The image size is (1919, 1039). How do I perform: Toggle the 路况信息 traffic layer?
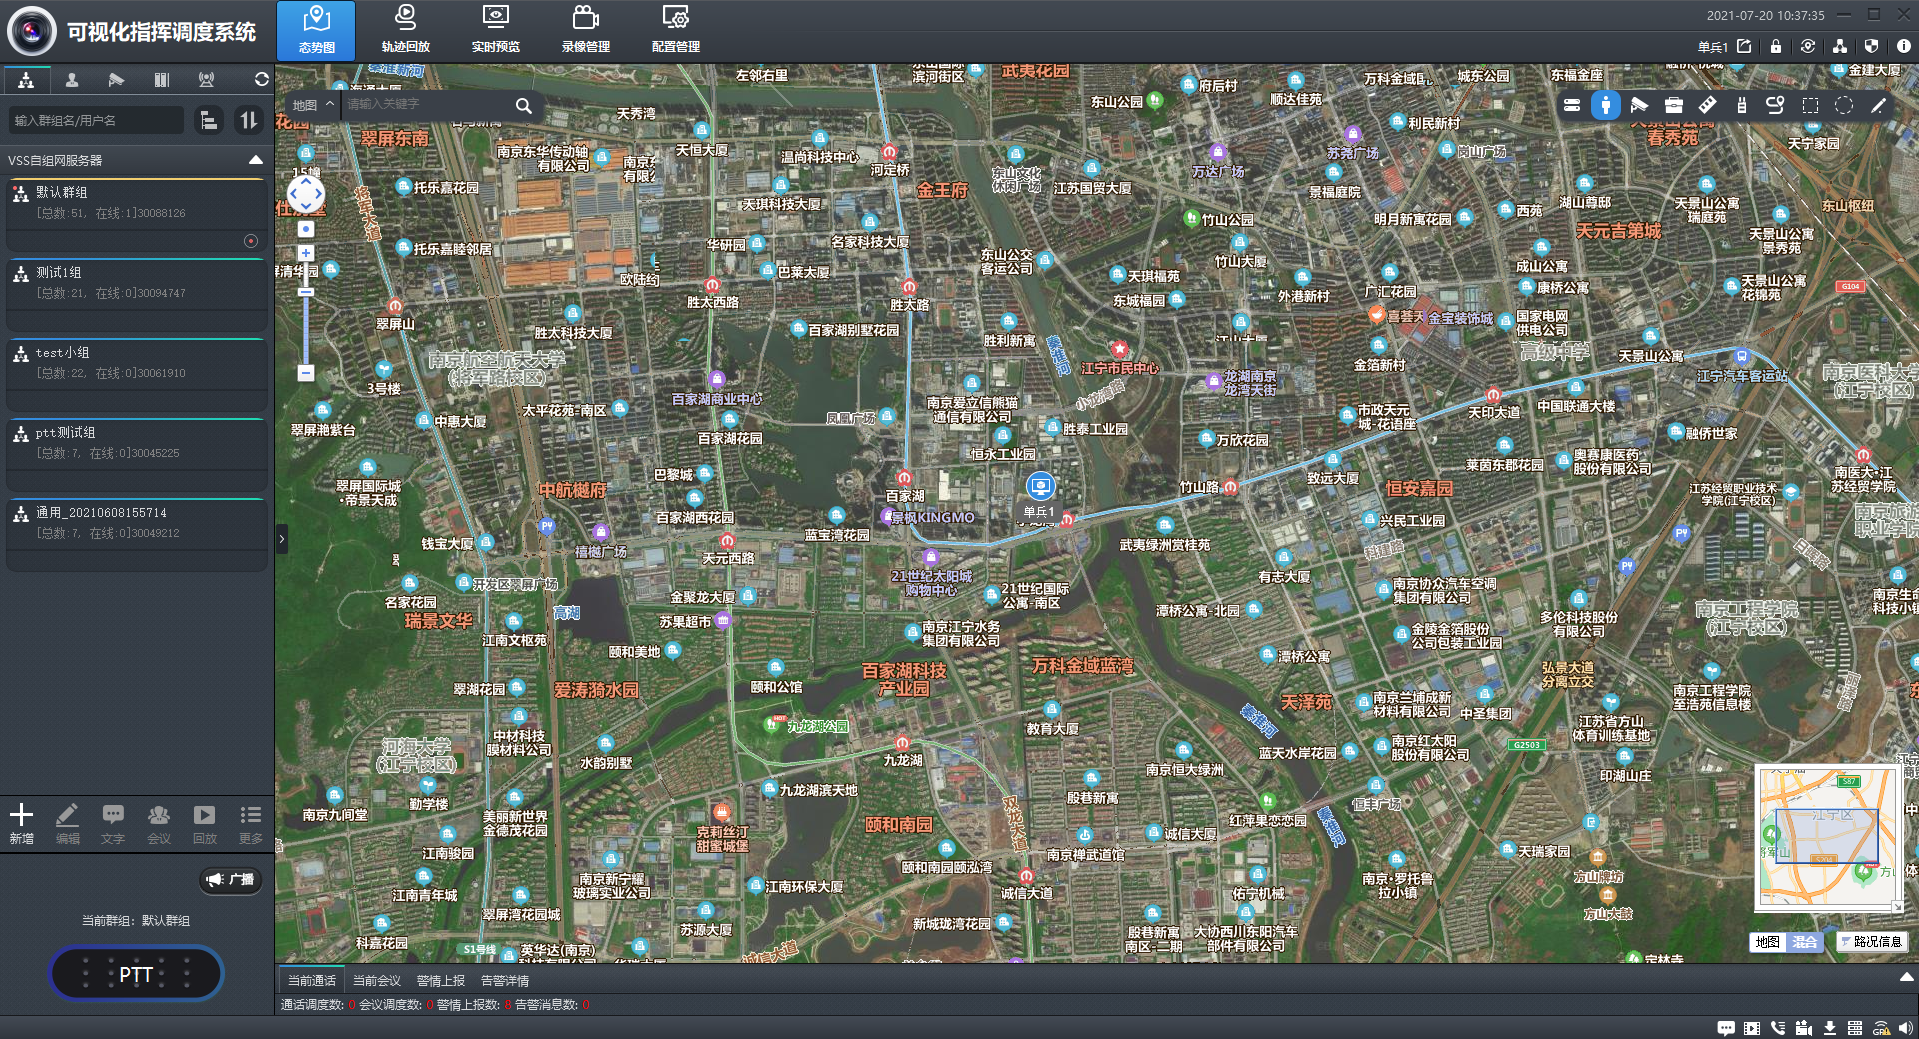[1871, 942]
